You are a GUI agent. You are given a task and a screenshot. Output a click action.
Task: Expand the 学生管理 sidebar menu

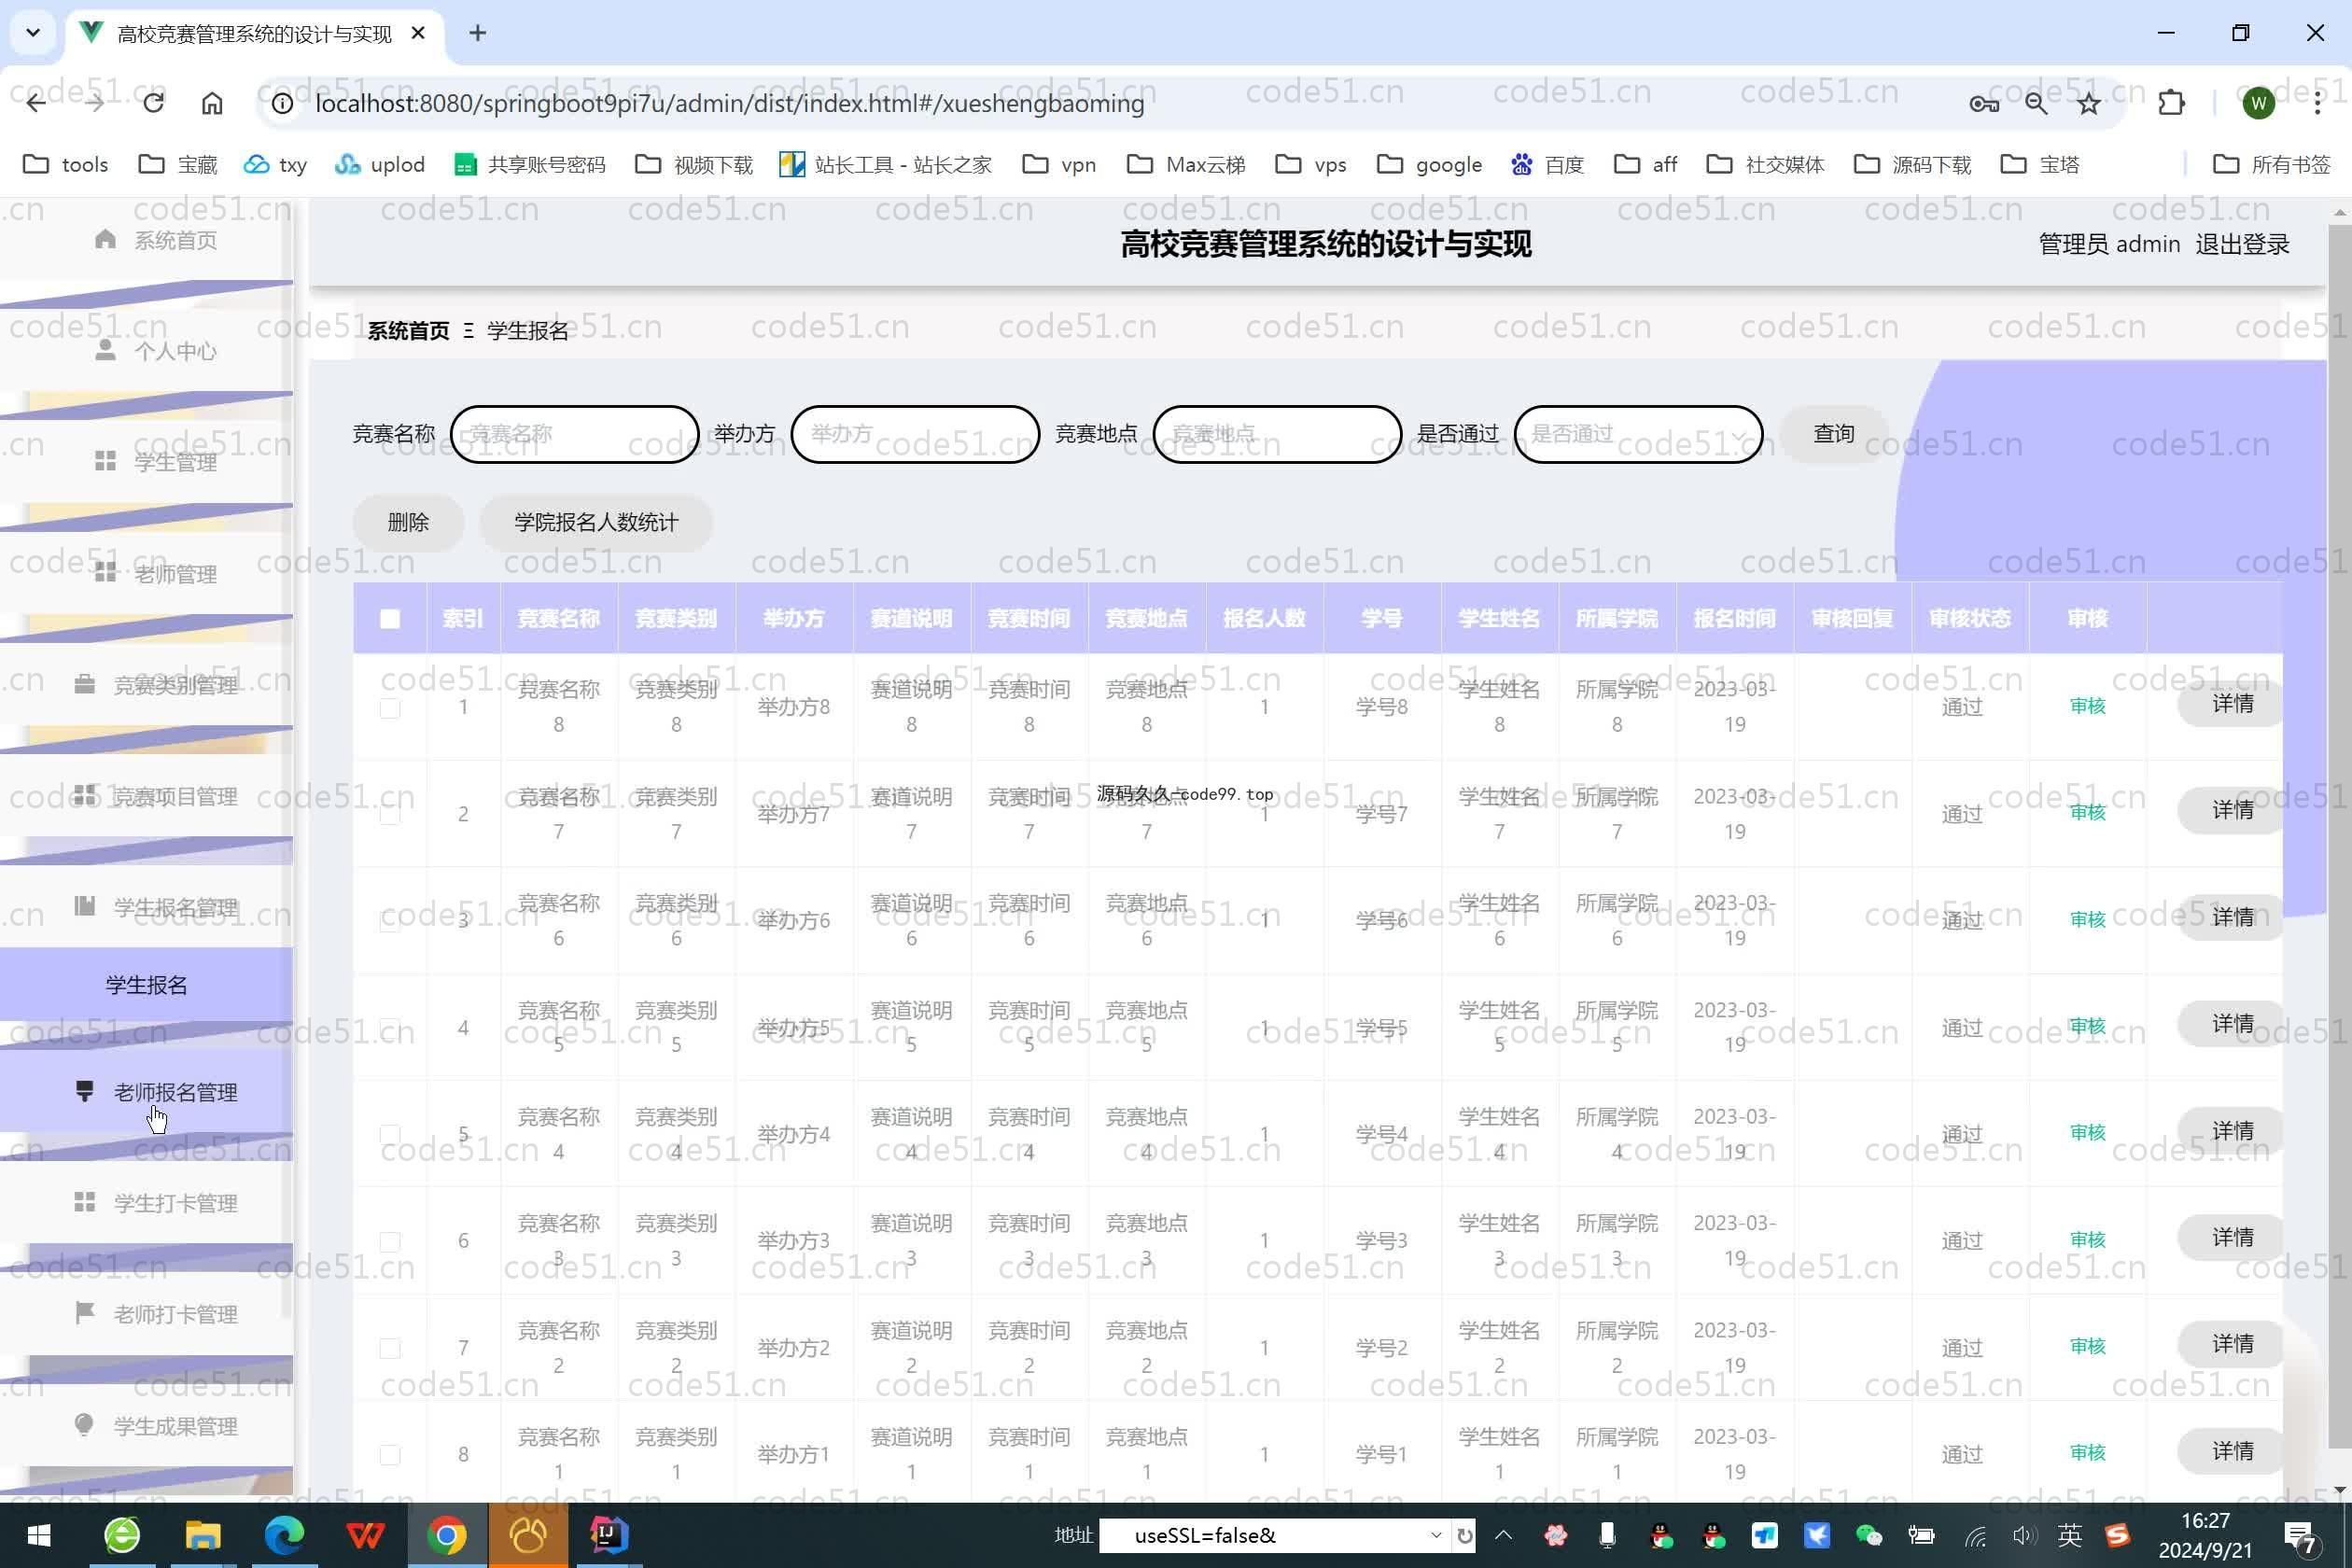pos(147,462)
